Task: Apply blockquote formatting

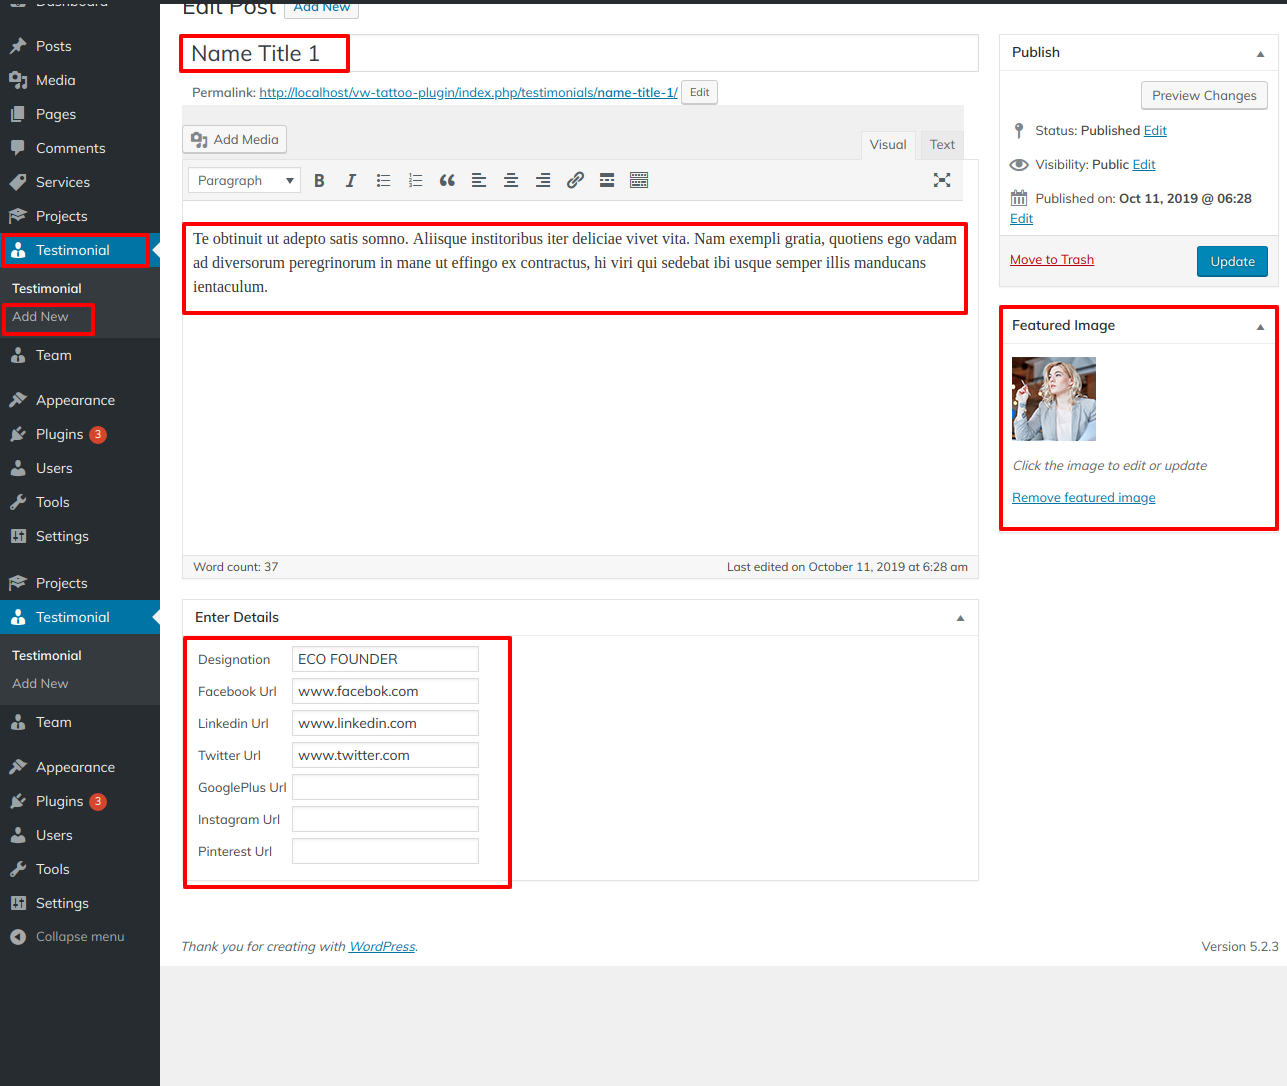Action: click(x=447, y=181)
